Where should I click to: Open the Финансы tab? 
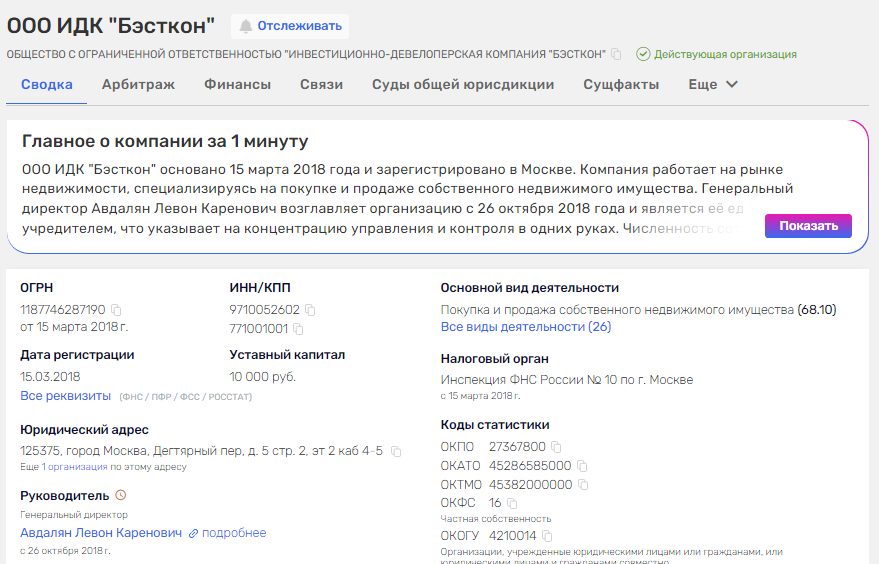237,85
